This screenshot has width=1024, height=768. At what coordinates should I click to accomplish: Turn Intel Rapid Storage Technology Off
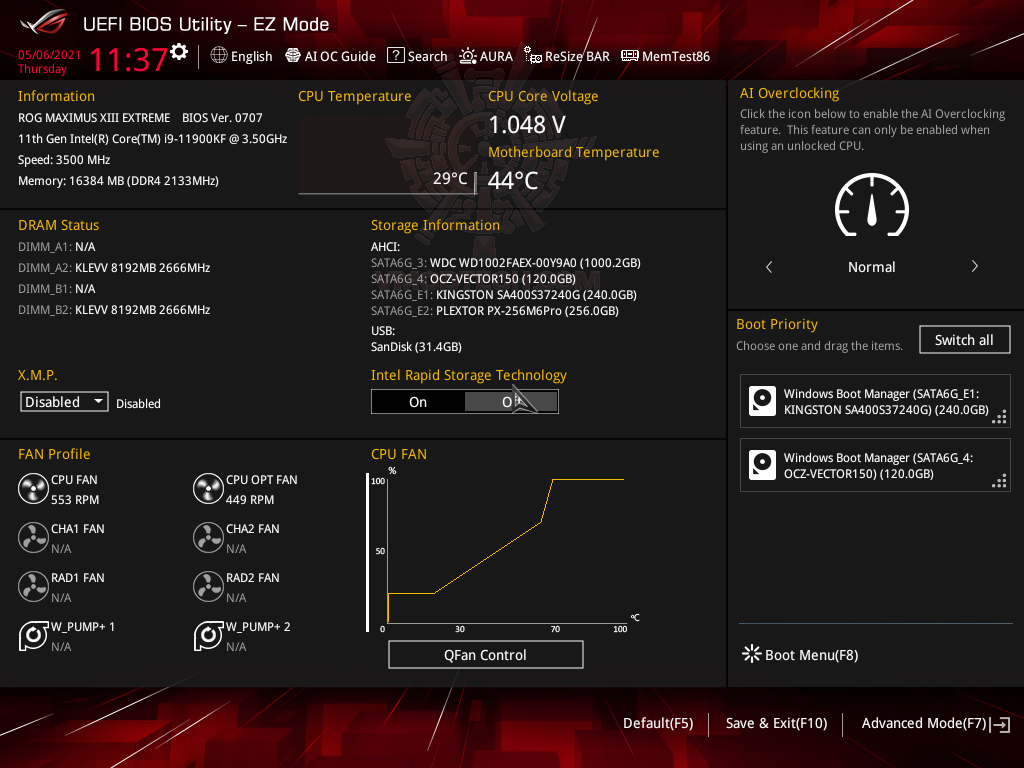[x=511, y=402]
